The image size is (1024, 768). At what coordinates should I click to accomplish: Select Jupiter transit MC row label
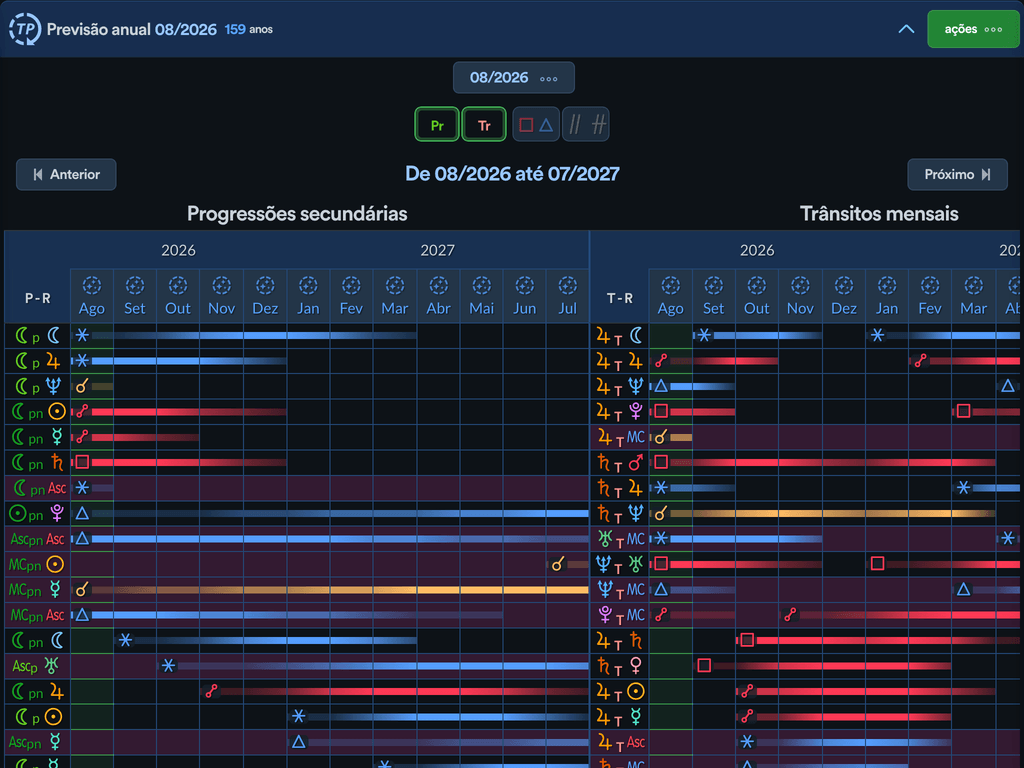tap(620, 437)
